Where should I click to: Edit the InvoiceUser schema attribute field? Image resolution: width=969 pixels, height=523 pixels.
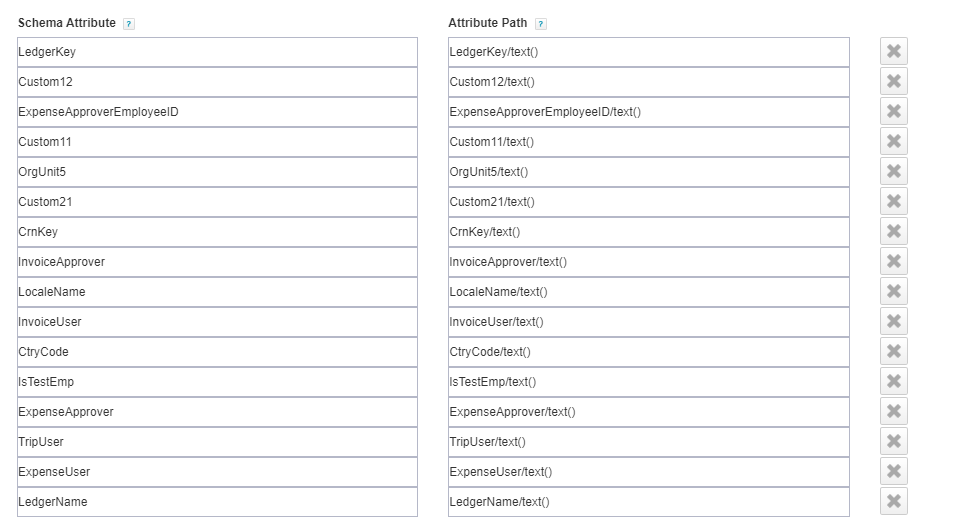(217, 322)
